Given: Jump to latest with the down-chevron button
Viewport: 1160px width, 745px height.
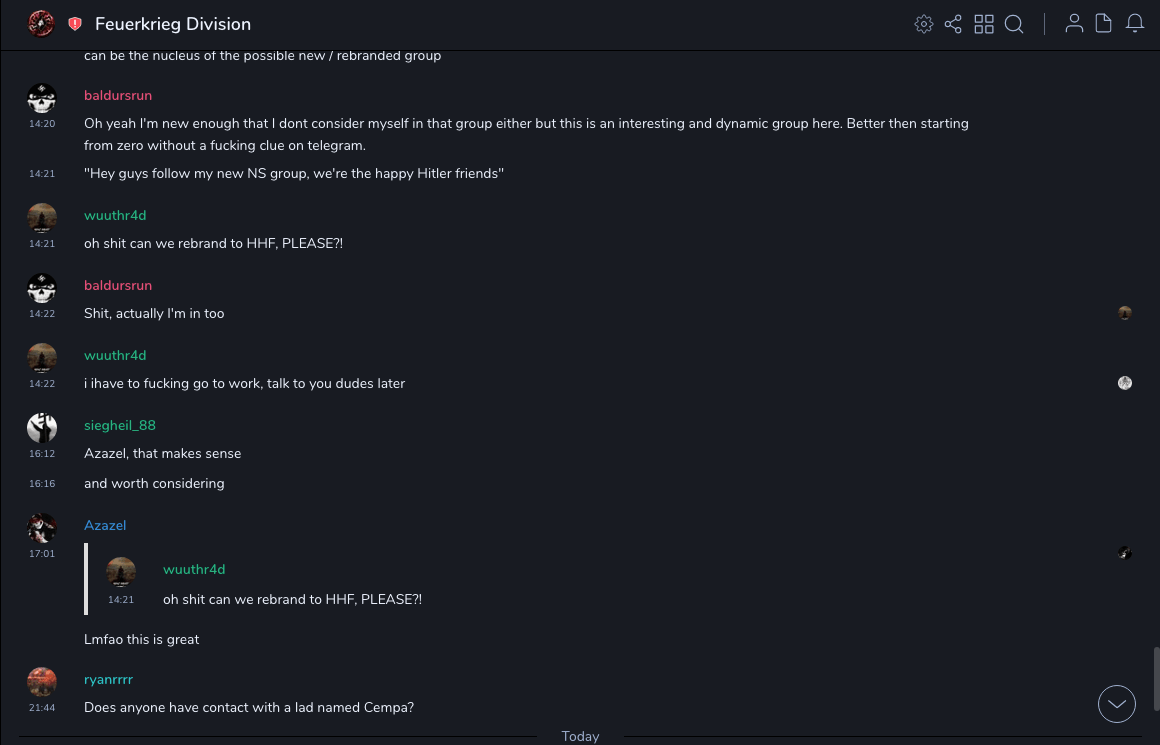Looking at the screenshot, I should tap(1117, 704).
